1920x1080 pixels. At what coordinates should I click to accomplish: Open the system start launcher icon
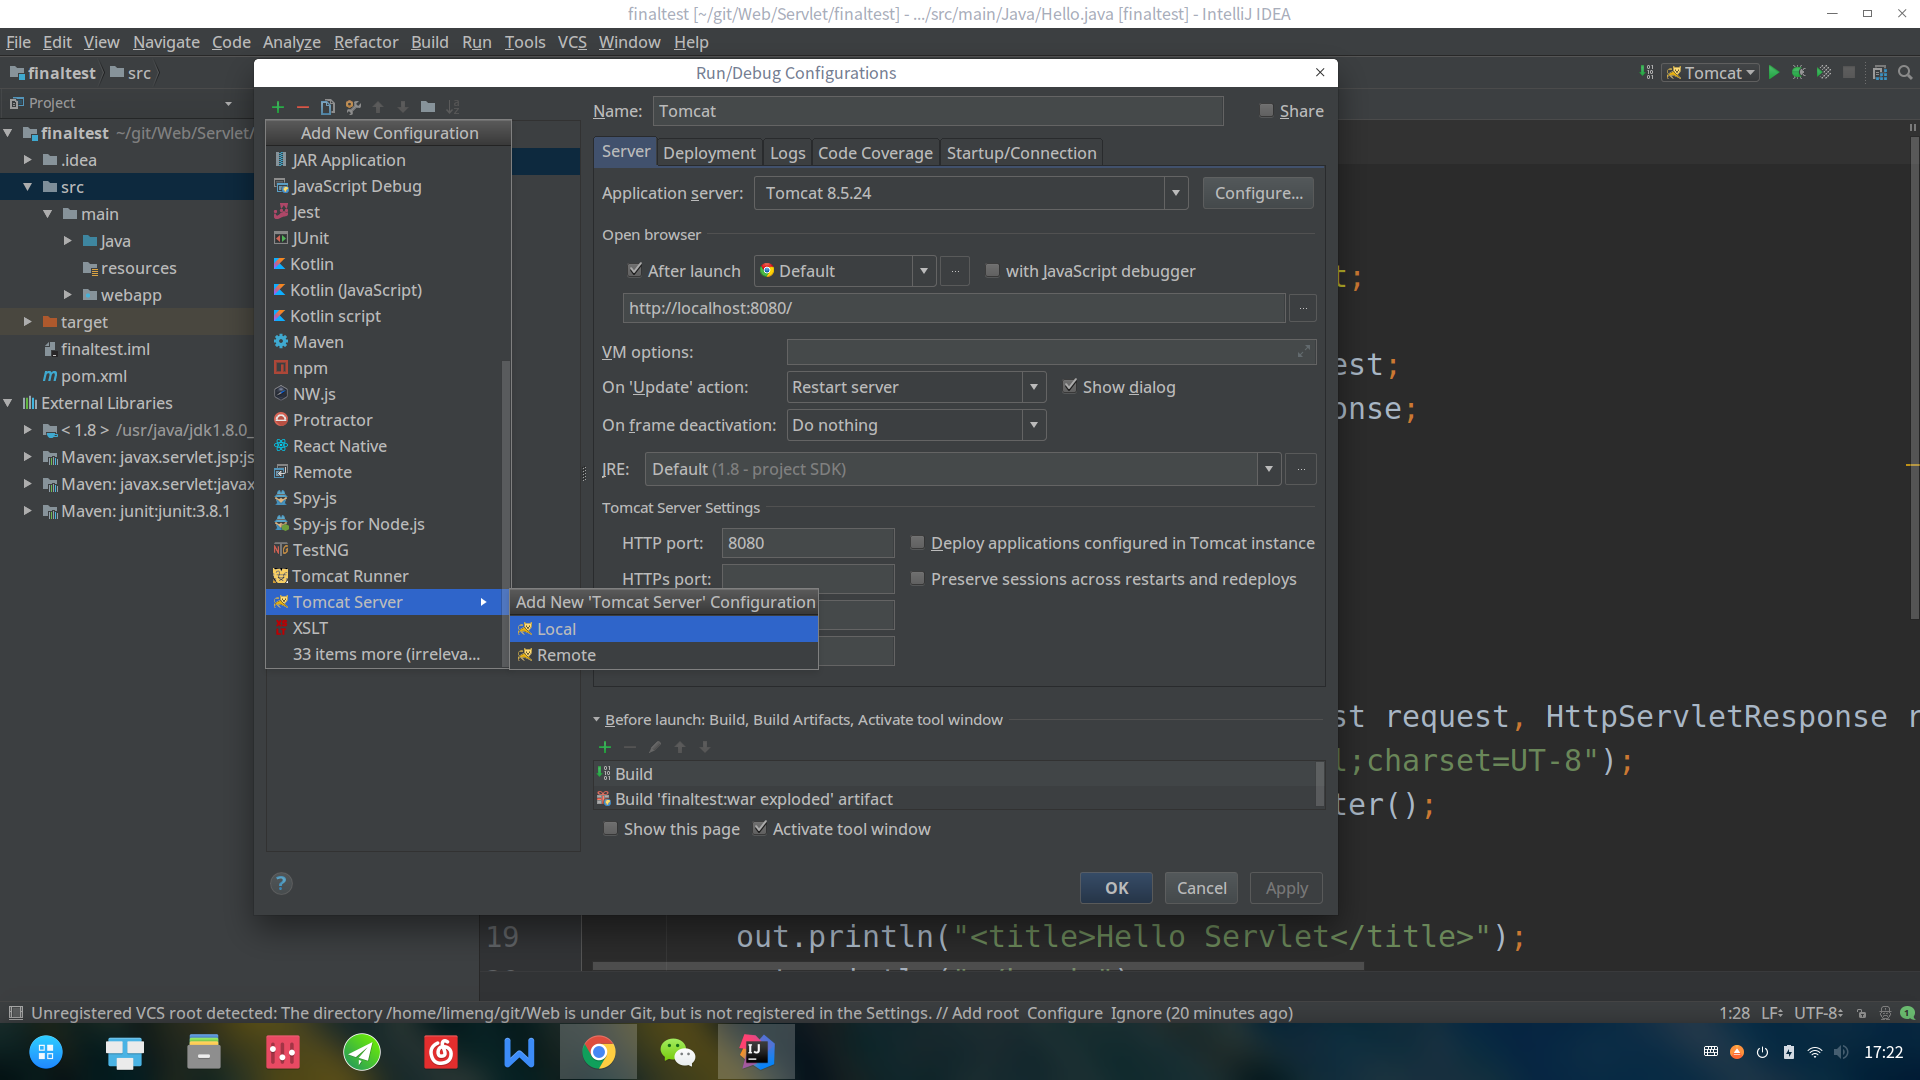[x=46, y=1052]
